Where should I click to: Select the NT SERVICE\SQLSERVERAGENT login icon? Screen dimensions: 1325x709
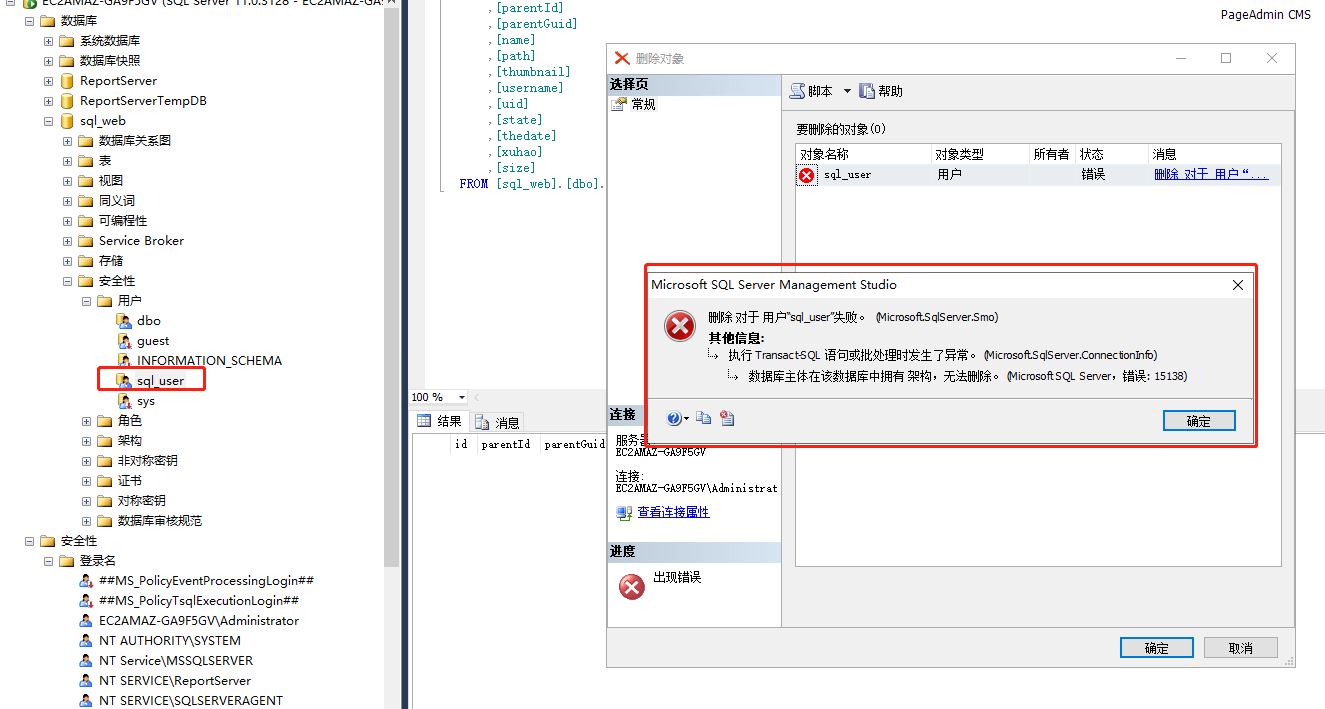[86, 701]
